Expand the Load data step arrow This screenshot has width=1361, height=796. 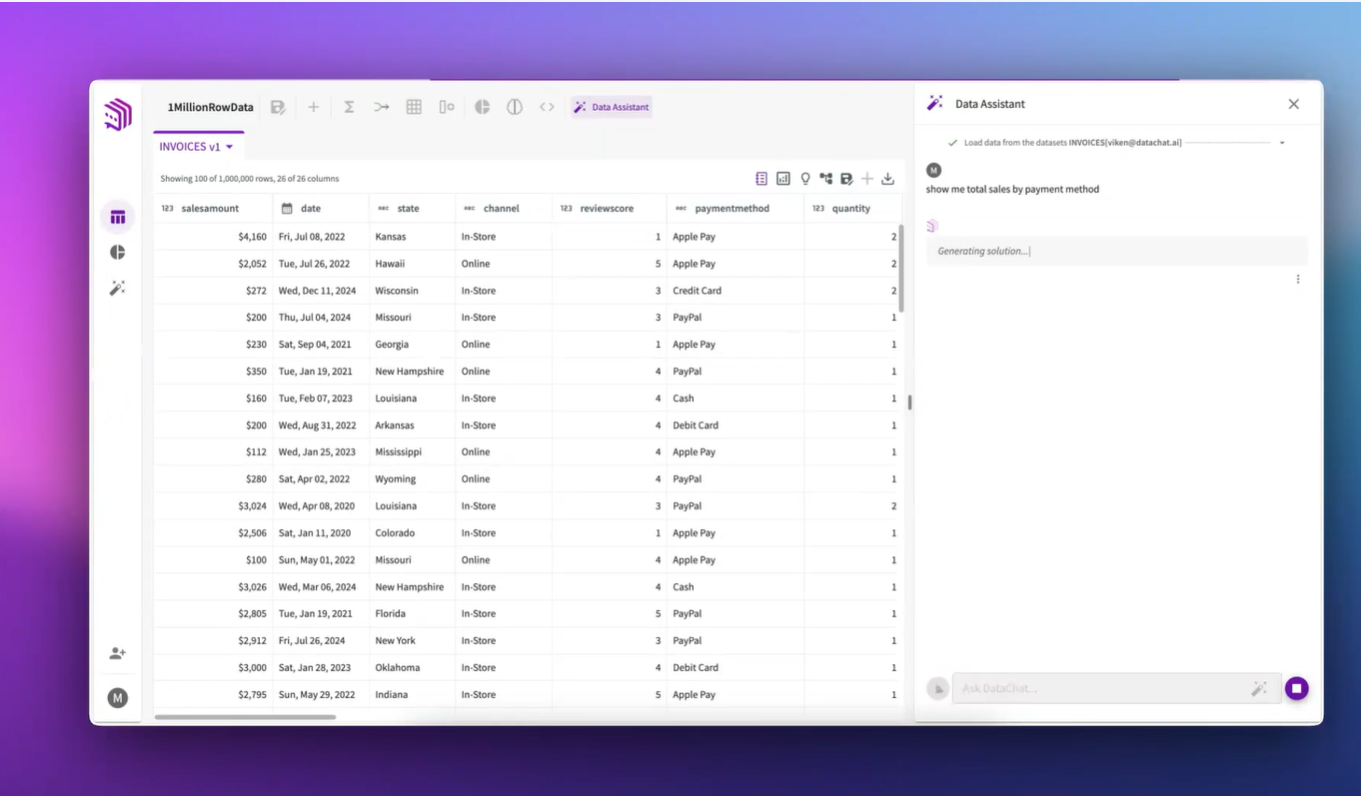[1282, 143]
